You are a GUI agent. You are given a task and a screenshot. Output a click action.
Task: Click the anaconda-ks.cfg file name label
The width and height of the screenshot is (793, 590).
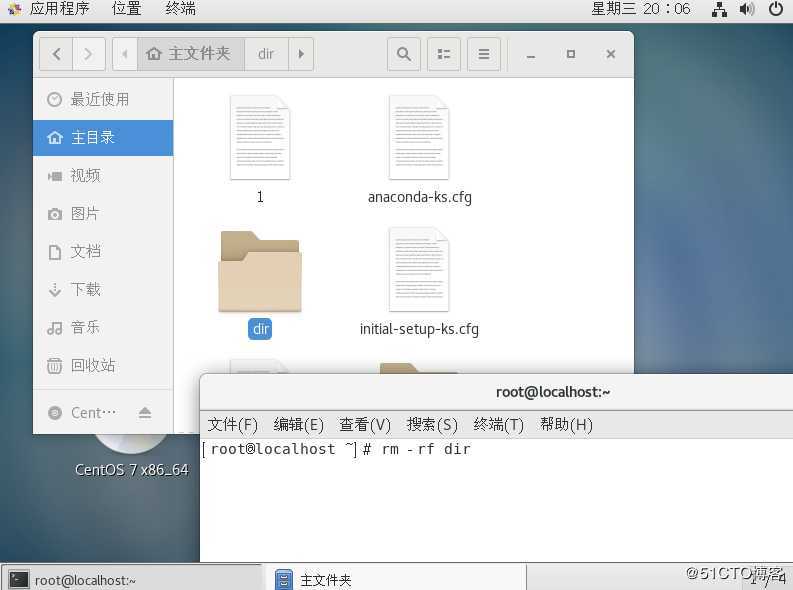419,197
